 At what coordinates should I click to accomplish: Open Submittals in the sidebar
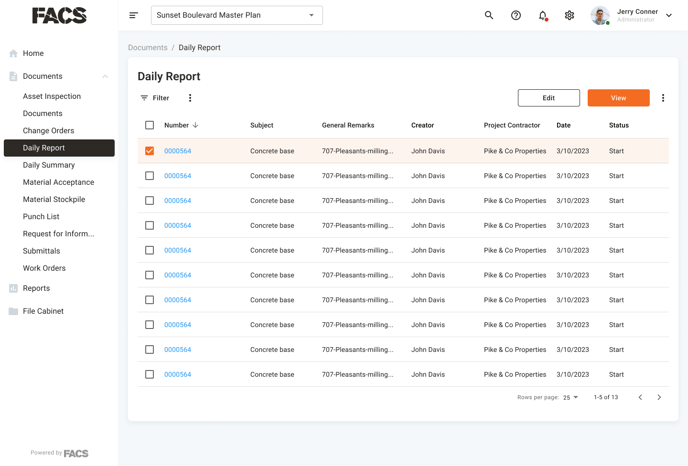[41, 251]
